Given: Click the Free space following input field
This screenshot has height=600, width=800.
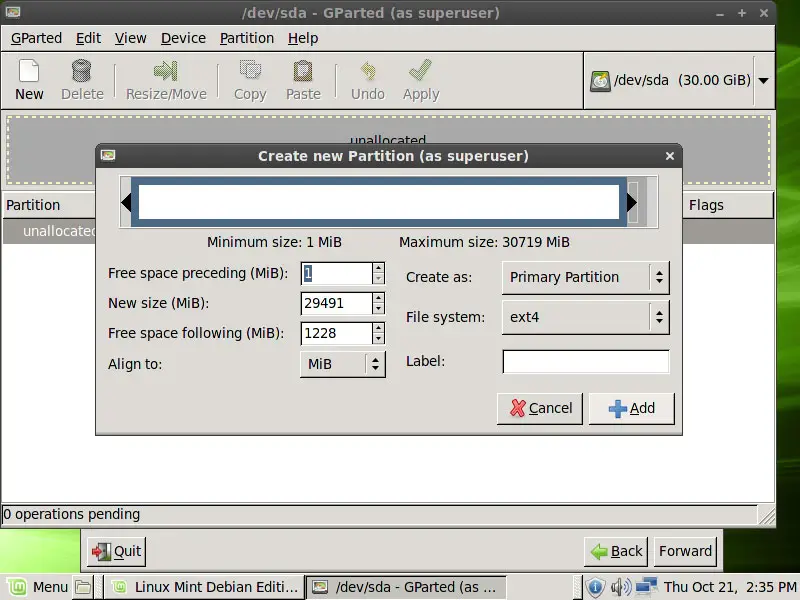Looking at the screenshot, I should coord(337,334).
